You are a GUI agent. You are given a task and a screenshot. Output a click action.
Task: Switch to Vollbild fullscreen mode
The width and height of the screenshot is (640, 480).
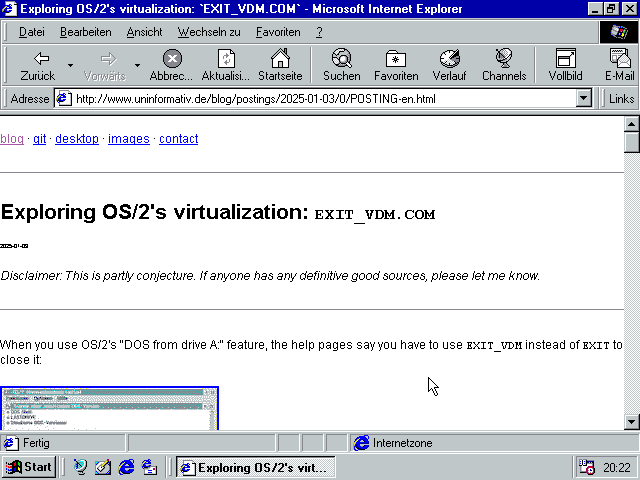(565, 65)
